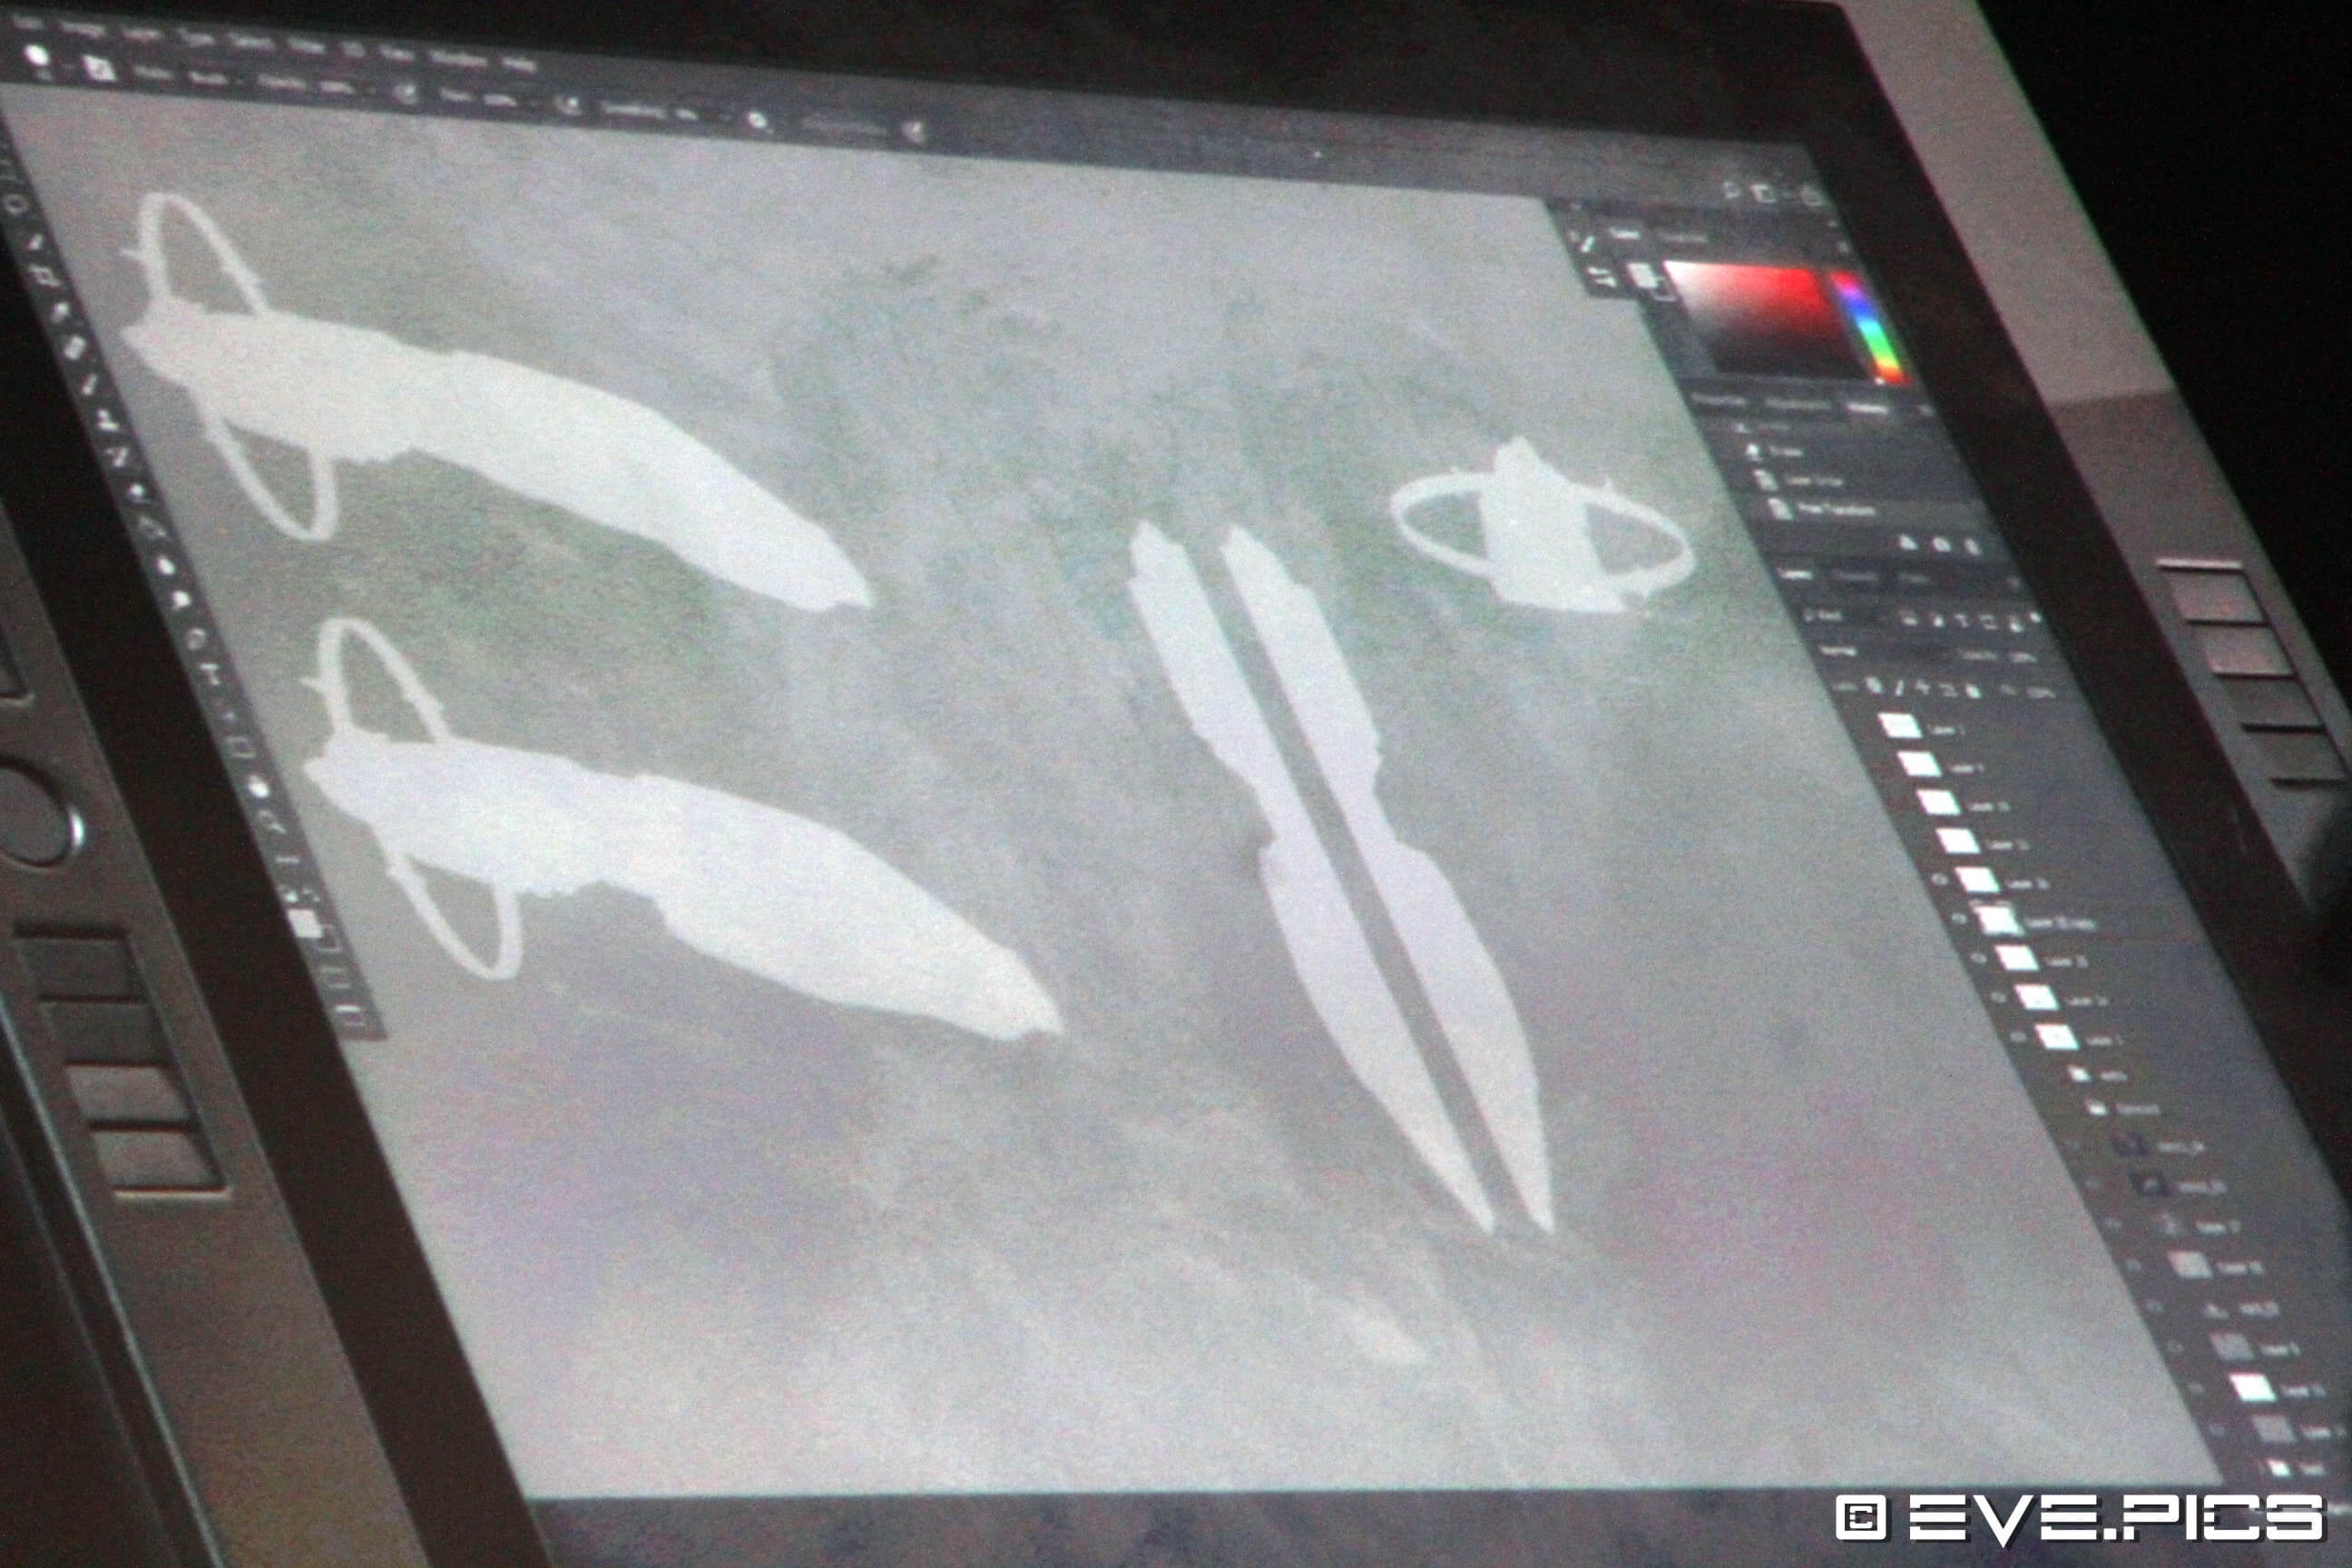Lock transparent pixels in Layers panel
2352x1568 pixels.
pos(1876,685)
